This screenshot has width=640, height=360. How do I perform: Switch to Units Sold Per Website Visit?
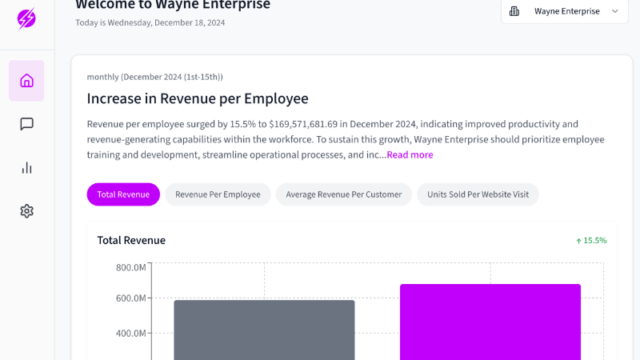click(478, 194)
